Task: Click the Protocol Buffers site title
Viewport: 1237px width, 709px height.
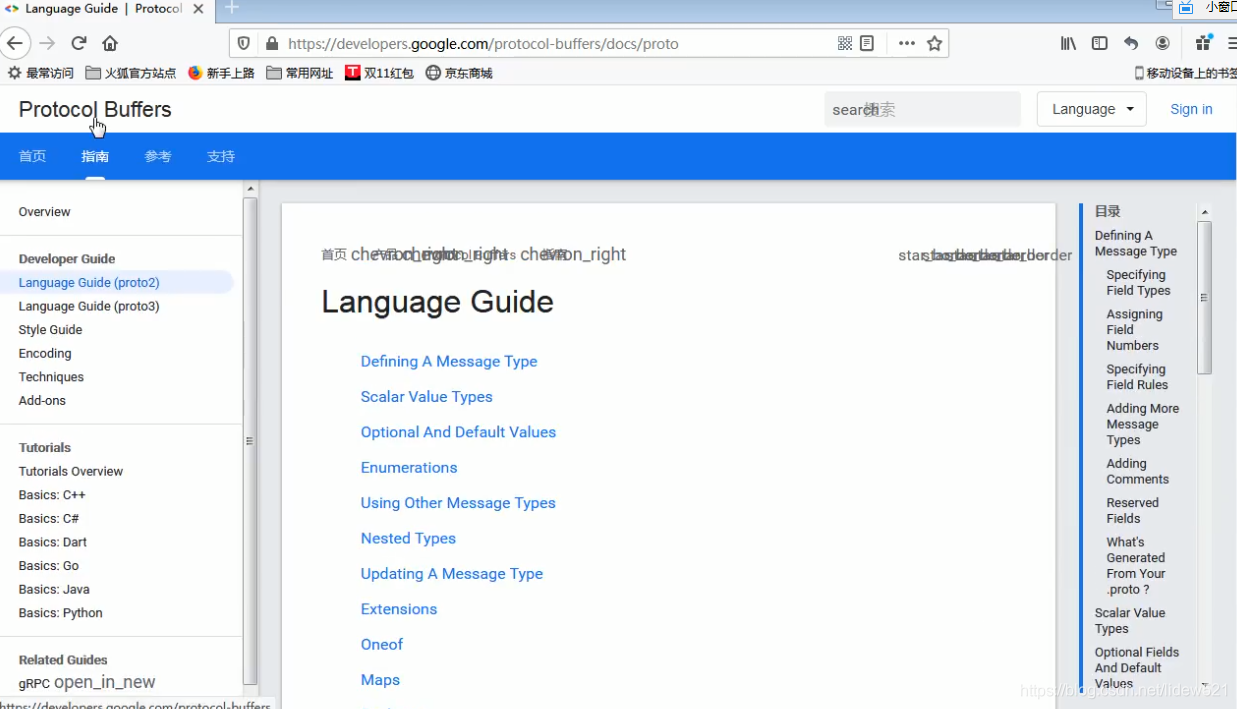Action: pos(95,109)
